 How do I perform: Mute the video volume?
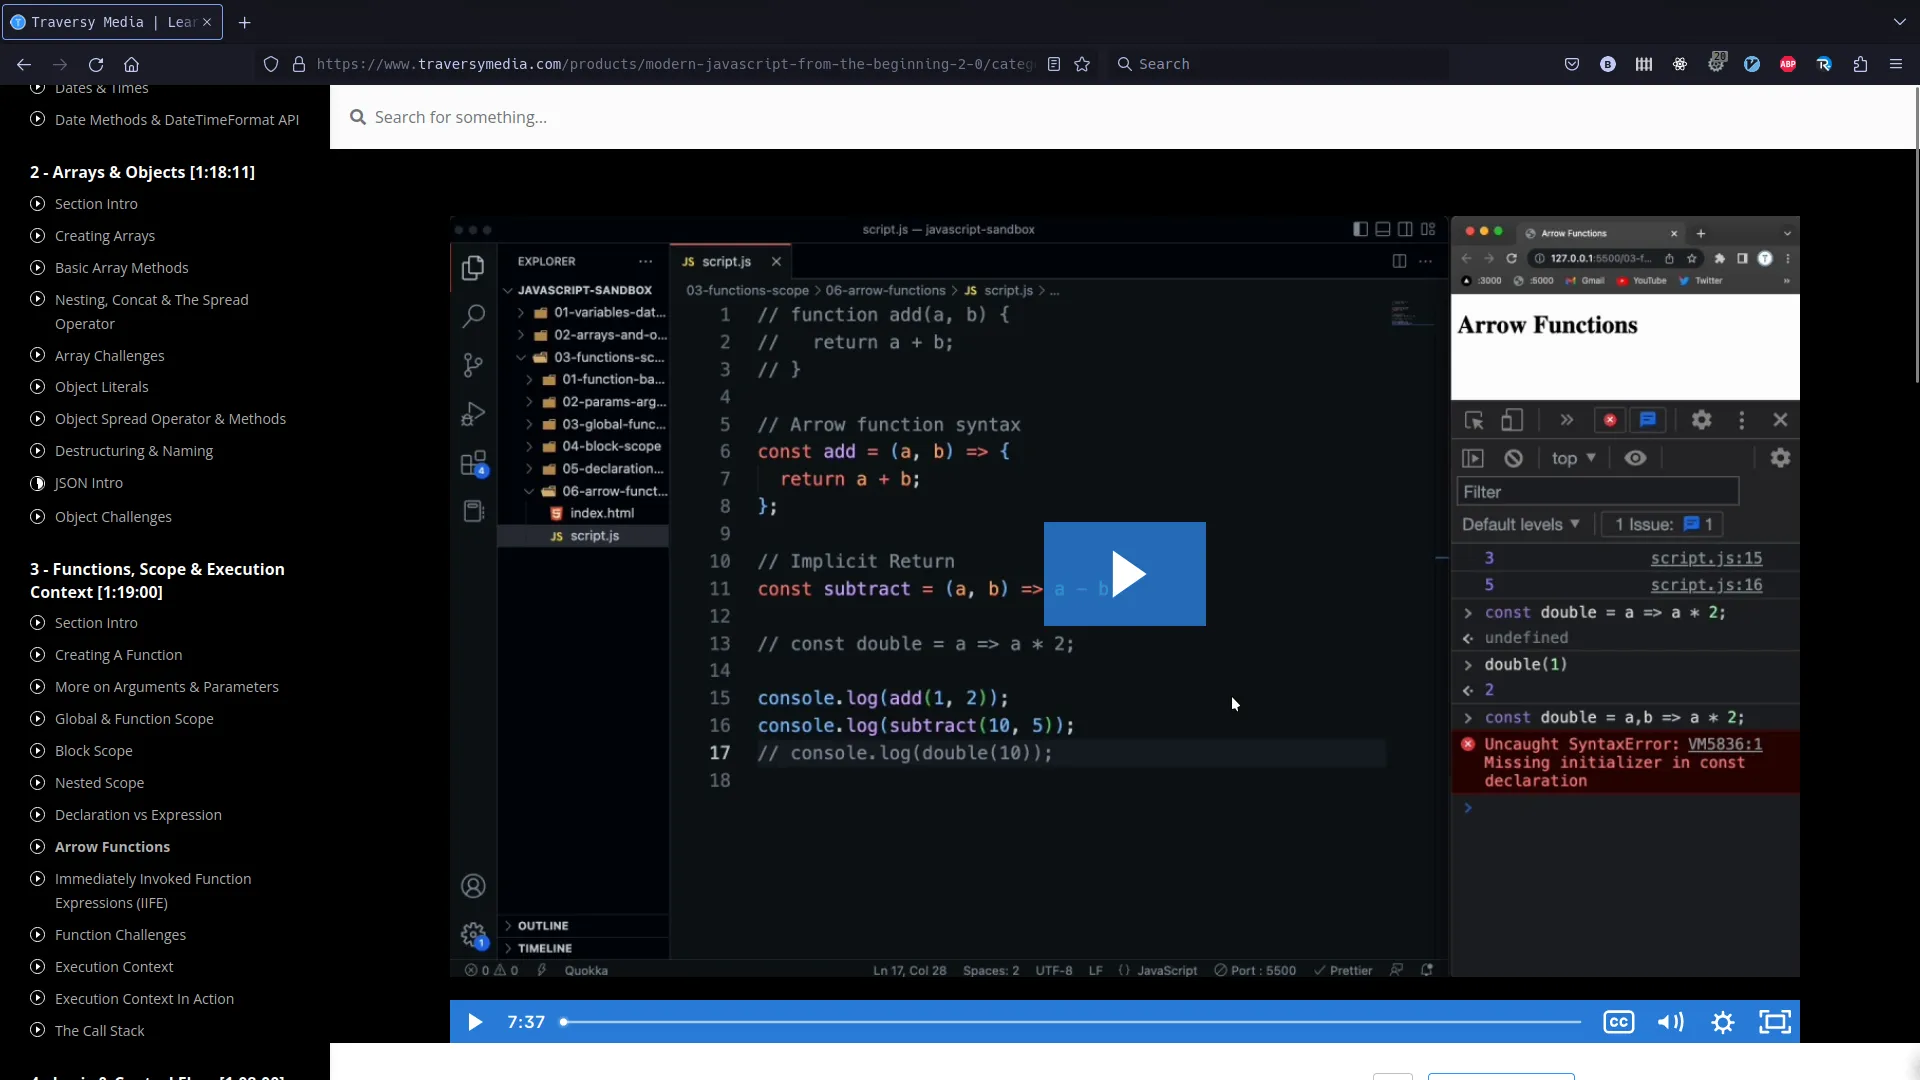1670,1022
